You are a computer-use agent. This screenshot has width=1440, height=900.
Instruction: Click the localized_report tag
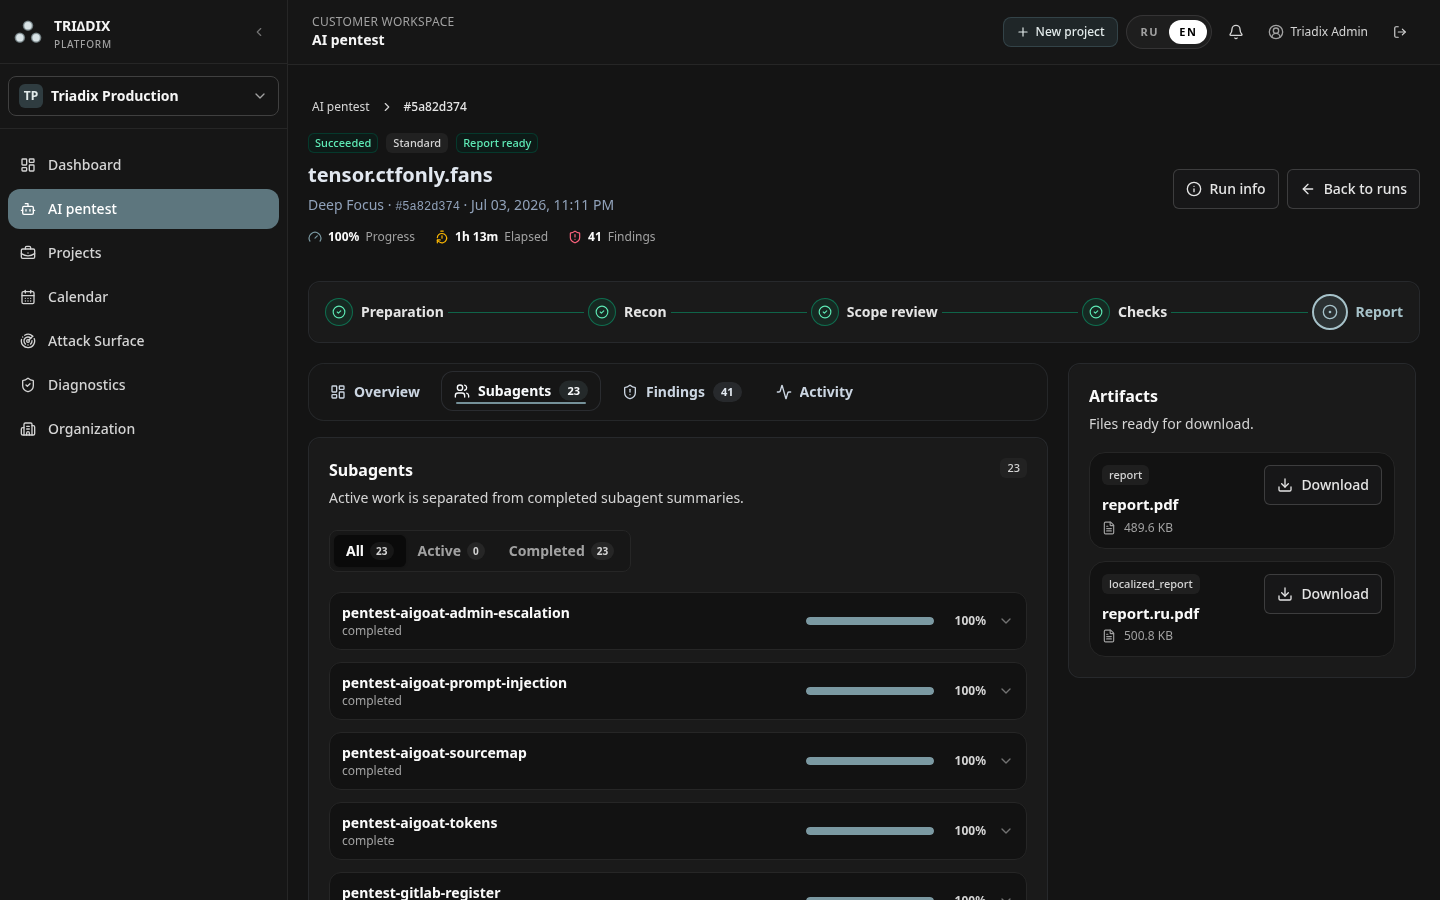coord(1150,584)
